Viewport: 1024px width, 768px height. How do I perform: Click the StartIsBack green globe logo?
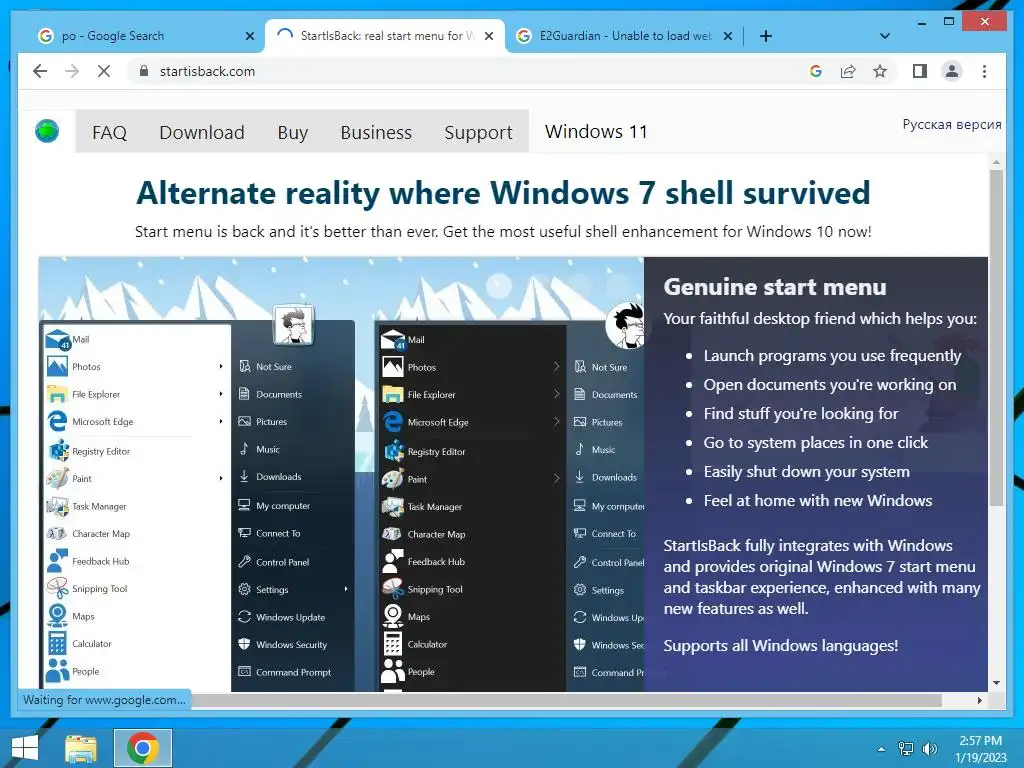pyautogui.click(x=47, y=131)
